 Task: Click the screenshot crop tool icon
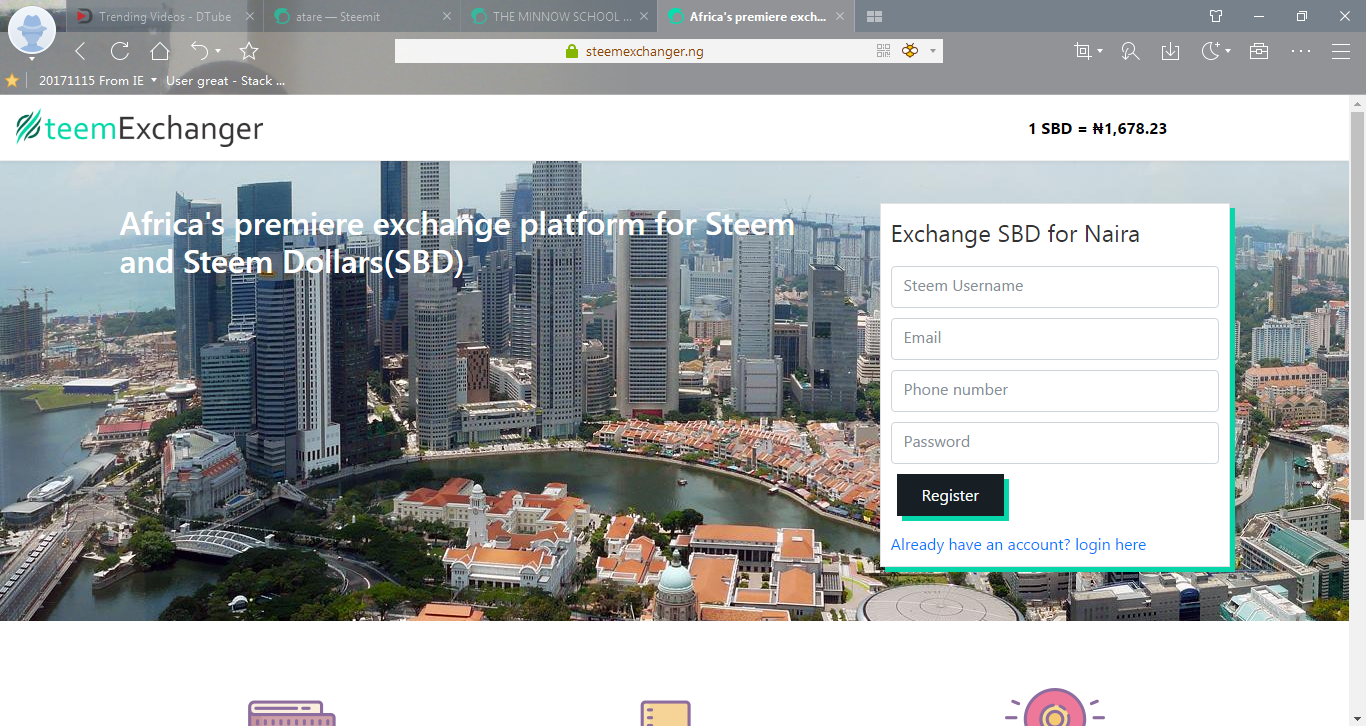coord(1082,51)
